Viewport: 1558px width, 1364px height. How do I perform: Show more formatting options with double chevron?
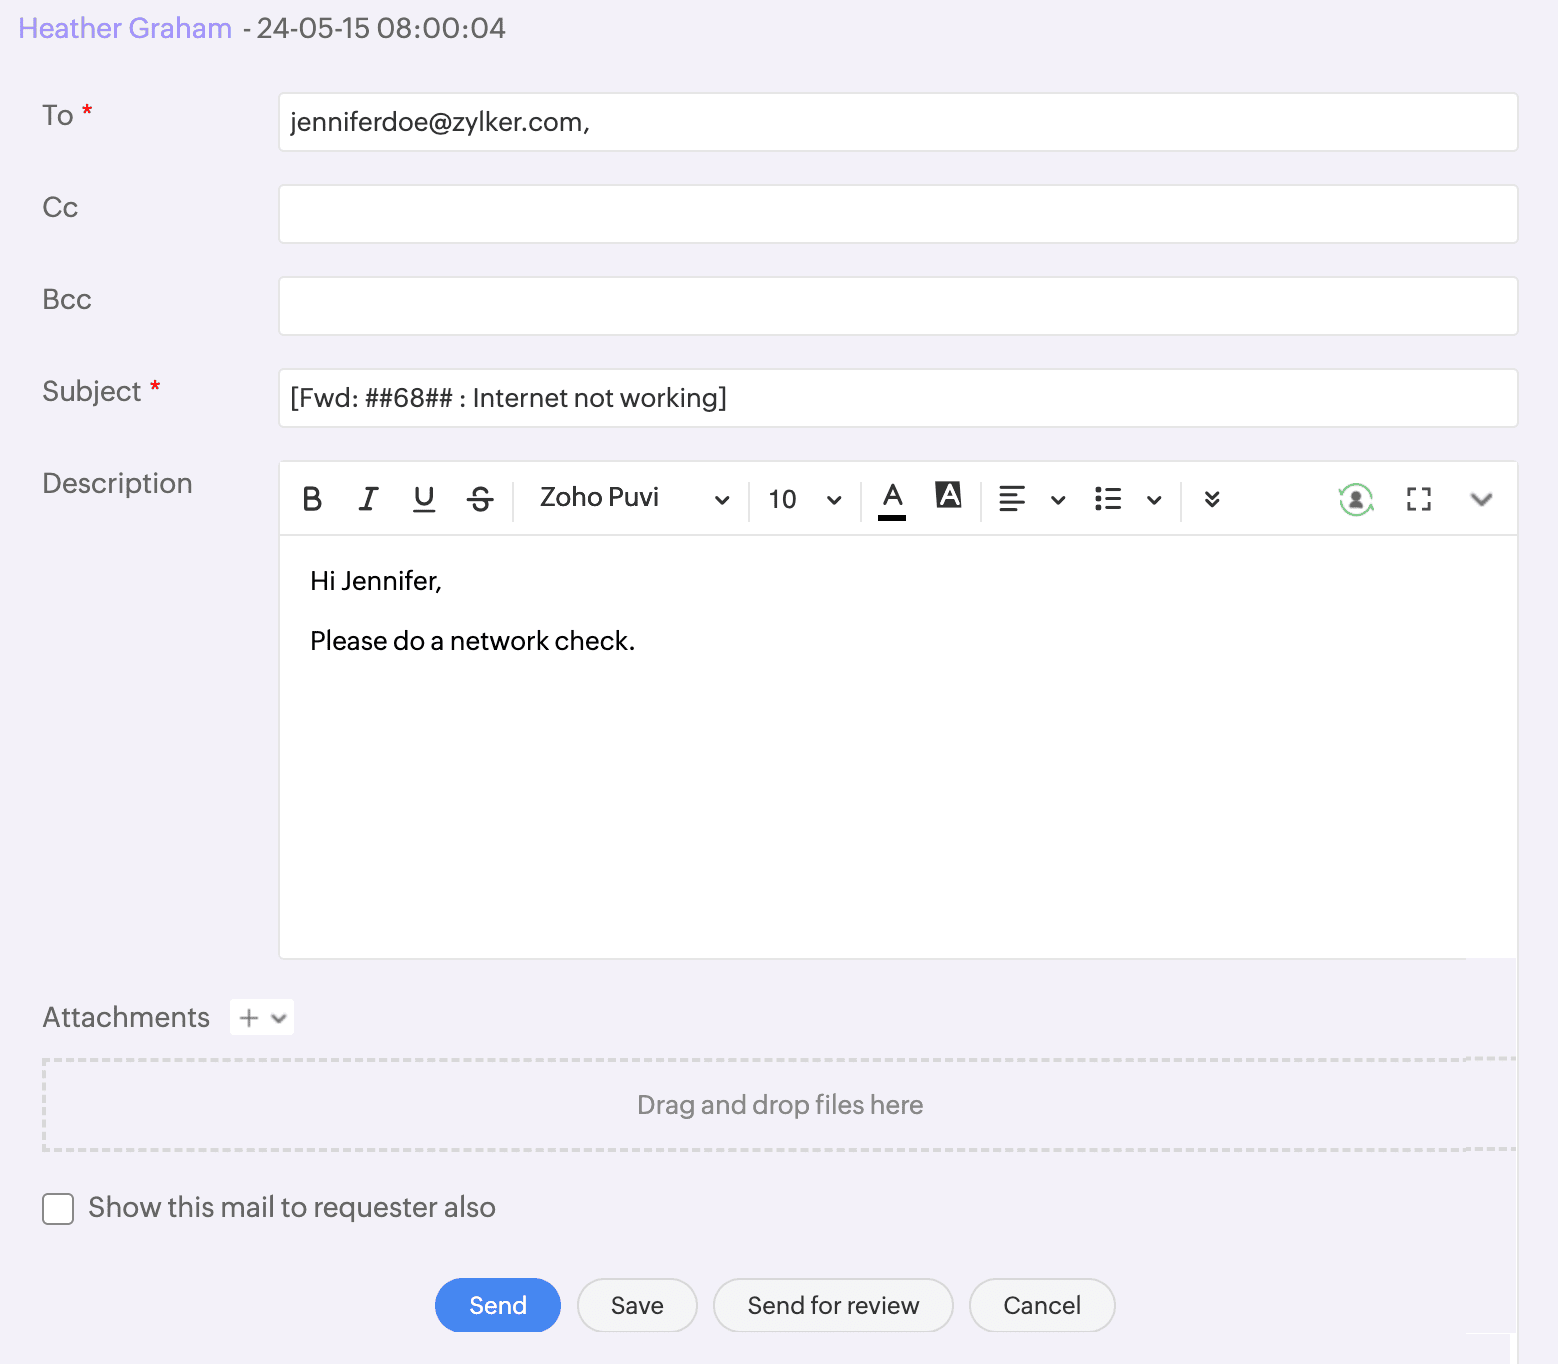pyautogui.click(x=1212, y=498)
